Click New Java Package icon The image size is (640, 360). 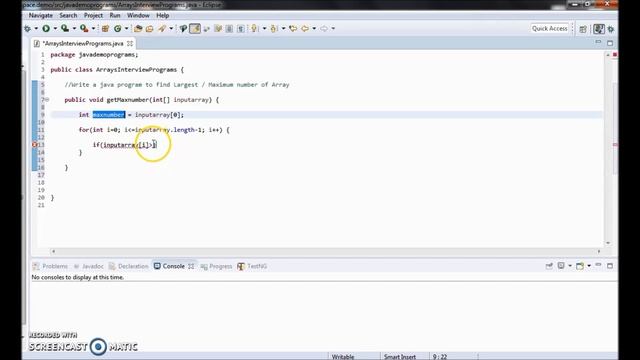(105, 29)
